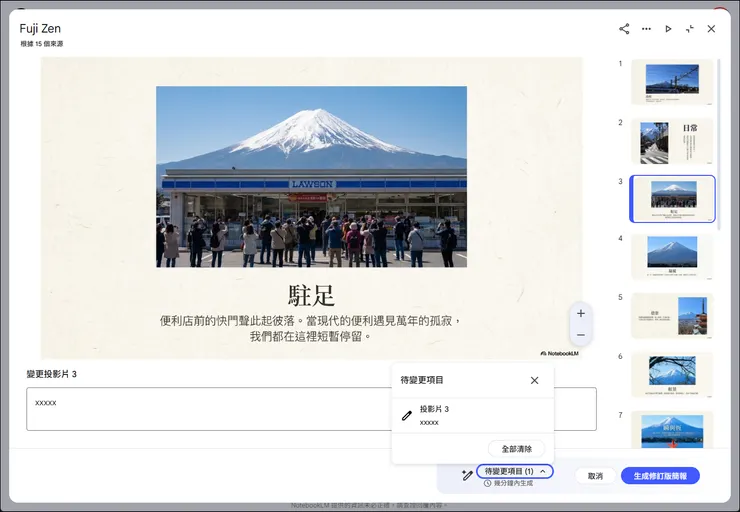Screen dimensions: 740x512
Task: Click the 駐足 slide title
Action: coord(311,296)
